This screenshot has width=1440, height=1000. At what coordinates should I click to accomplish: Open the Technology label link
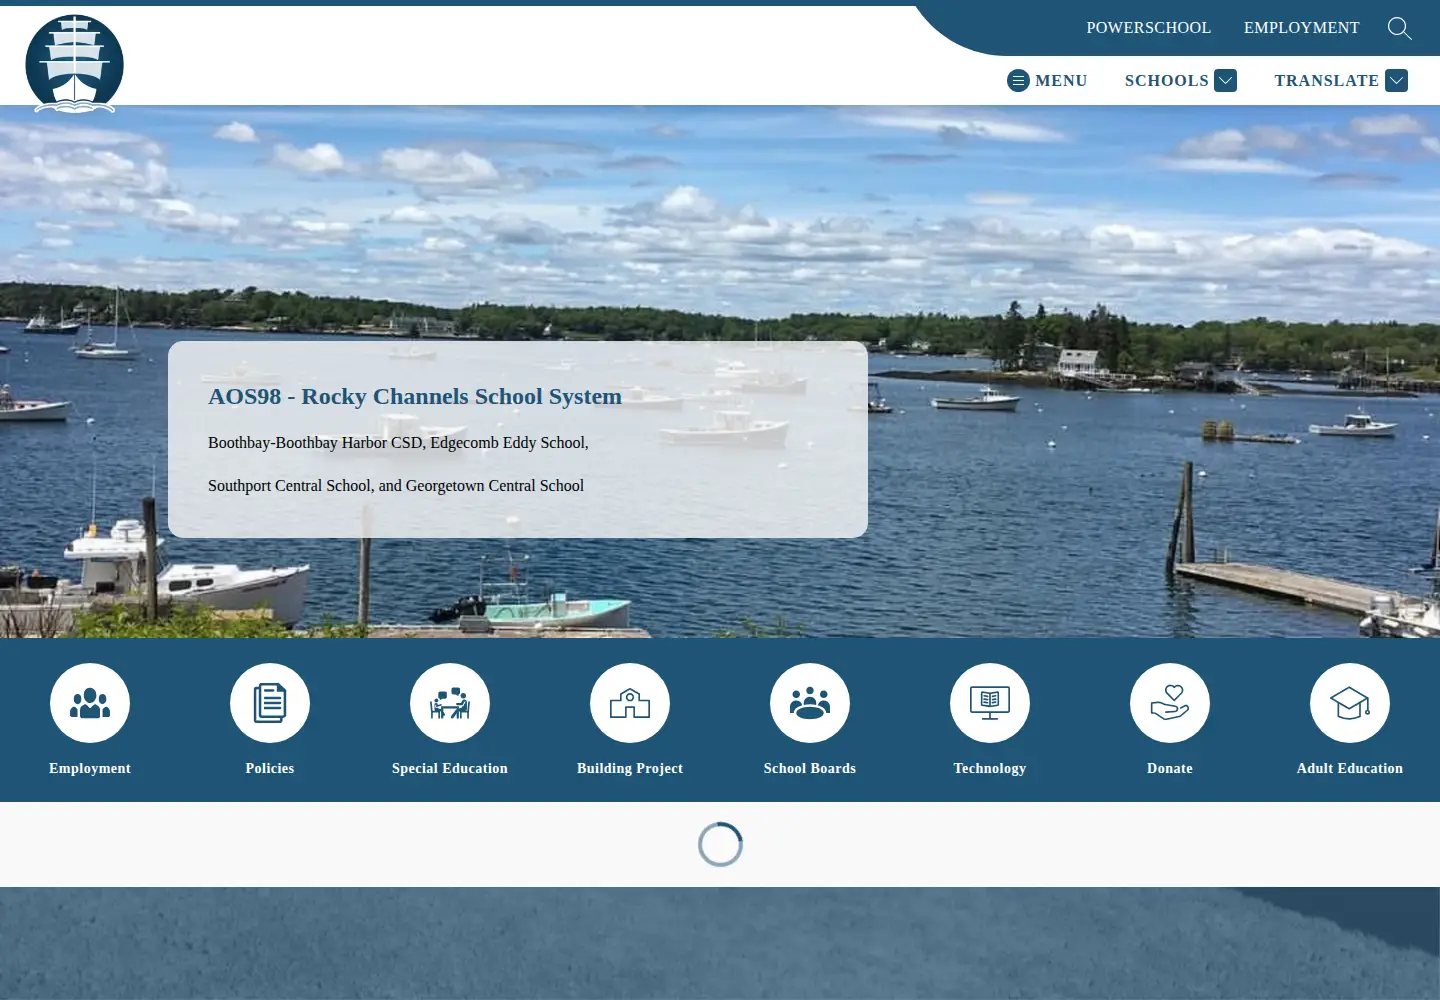pos(990,768)
